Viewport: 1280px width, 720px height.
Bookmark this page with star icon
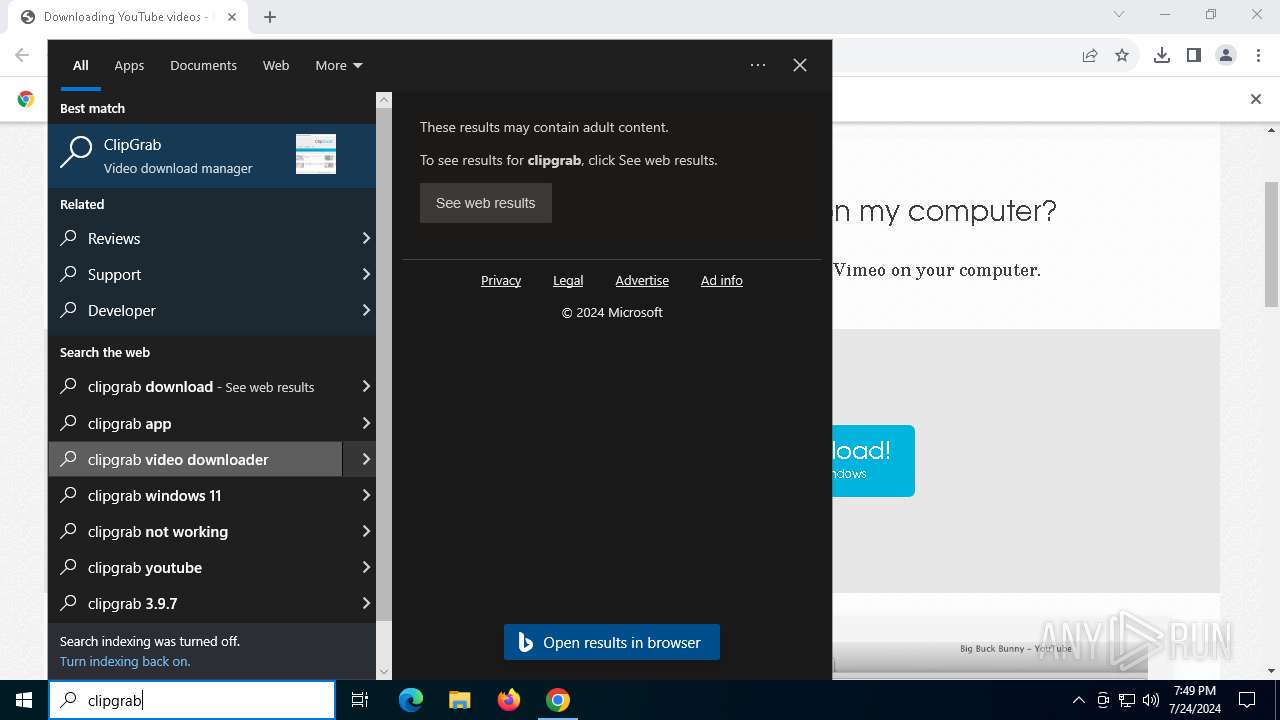[x=1122, y=55]
